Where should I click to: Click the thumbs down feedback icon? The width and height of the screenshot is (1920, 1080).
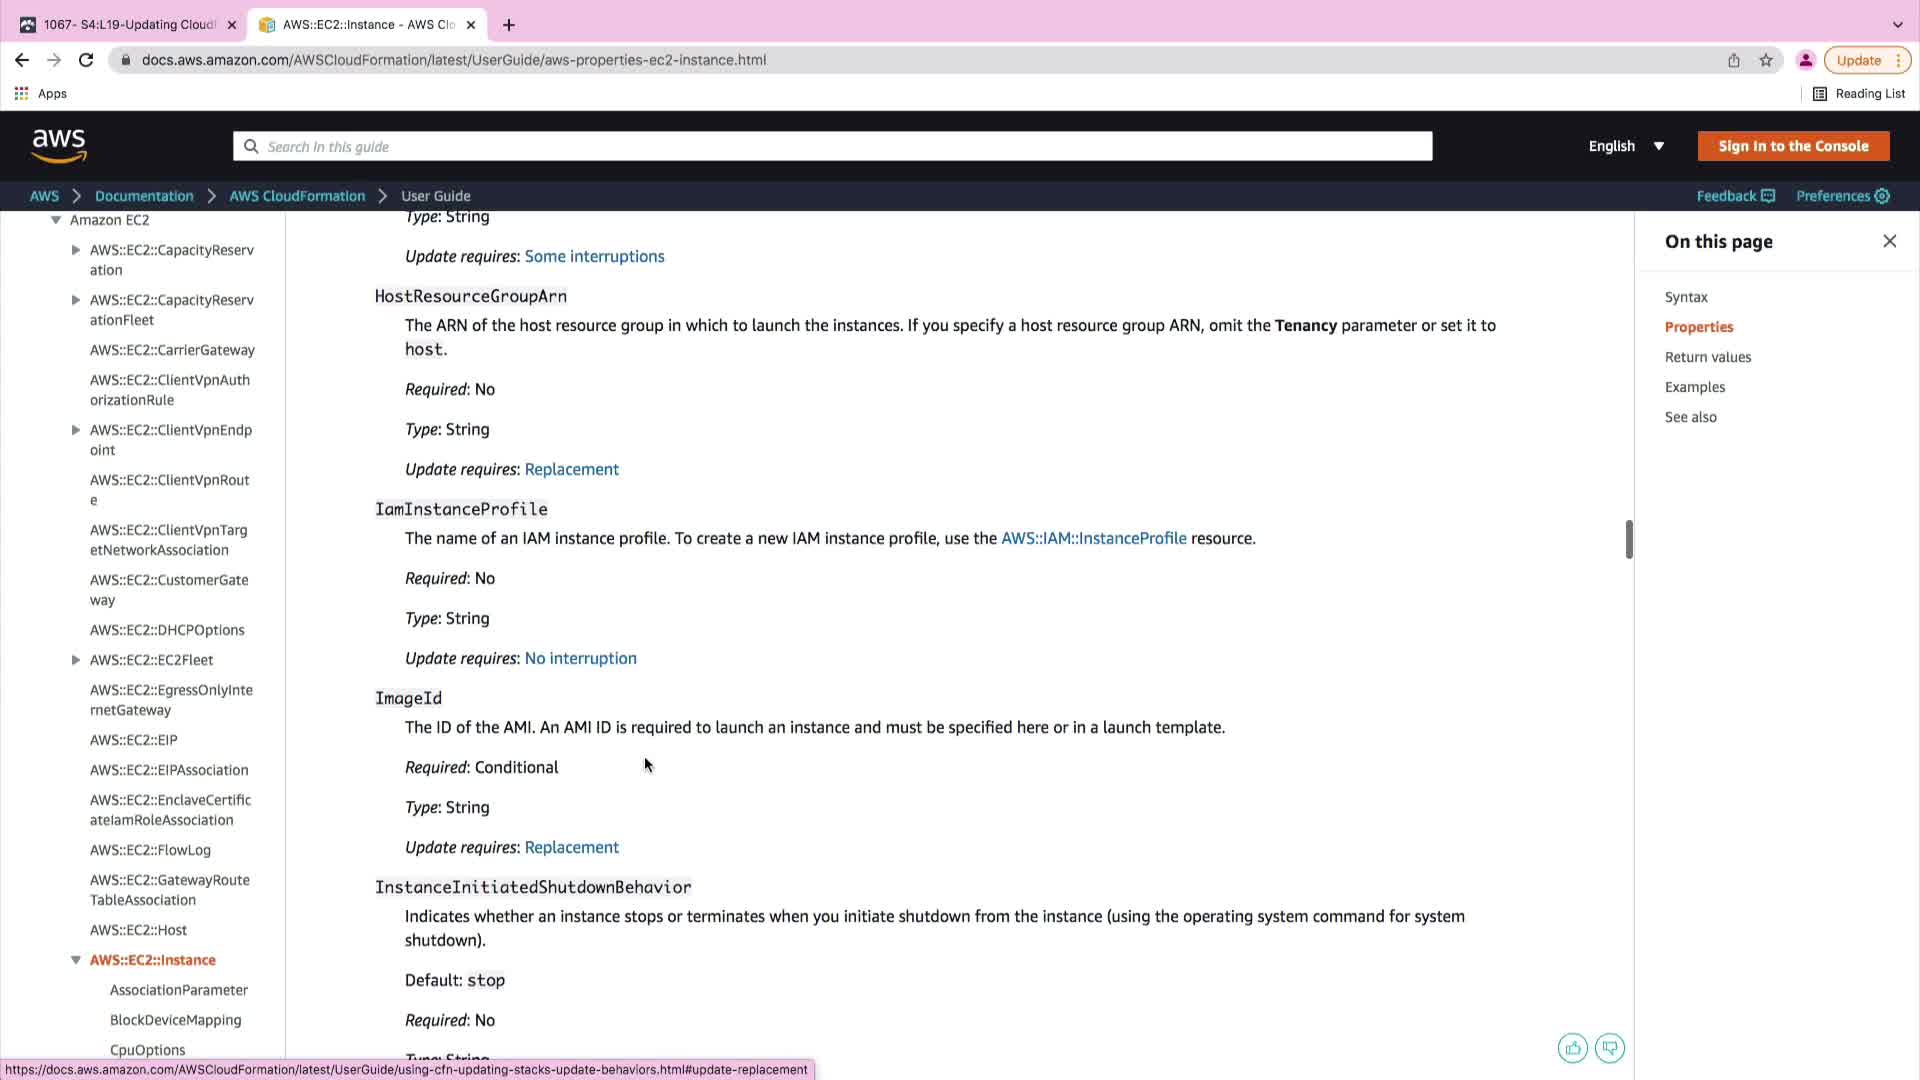(x=1610, y=1048)
